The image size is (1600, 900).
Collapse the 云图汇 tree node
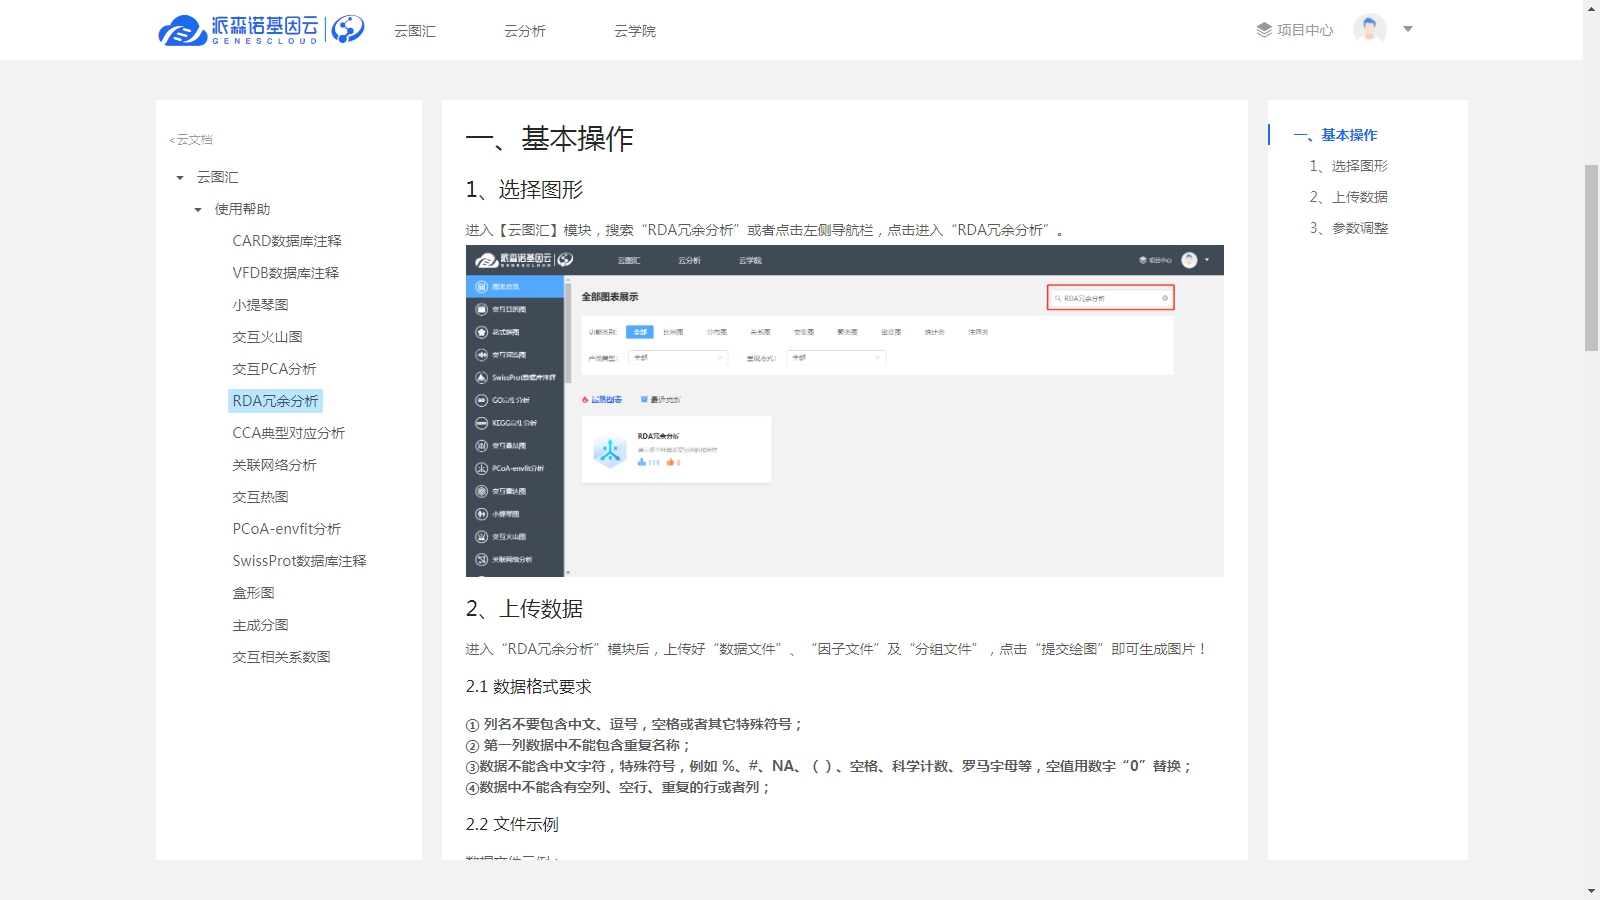pos(180,178)
